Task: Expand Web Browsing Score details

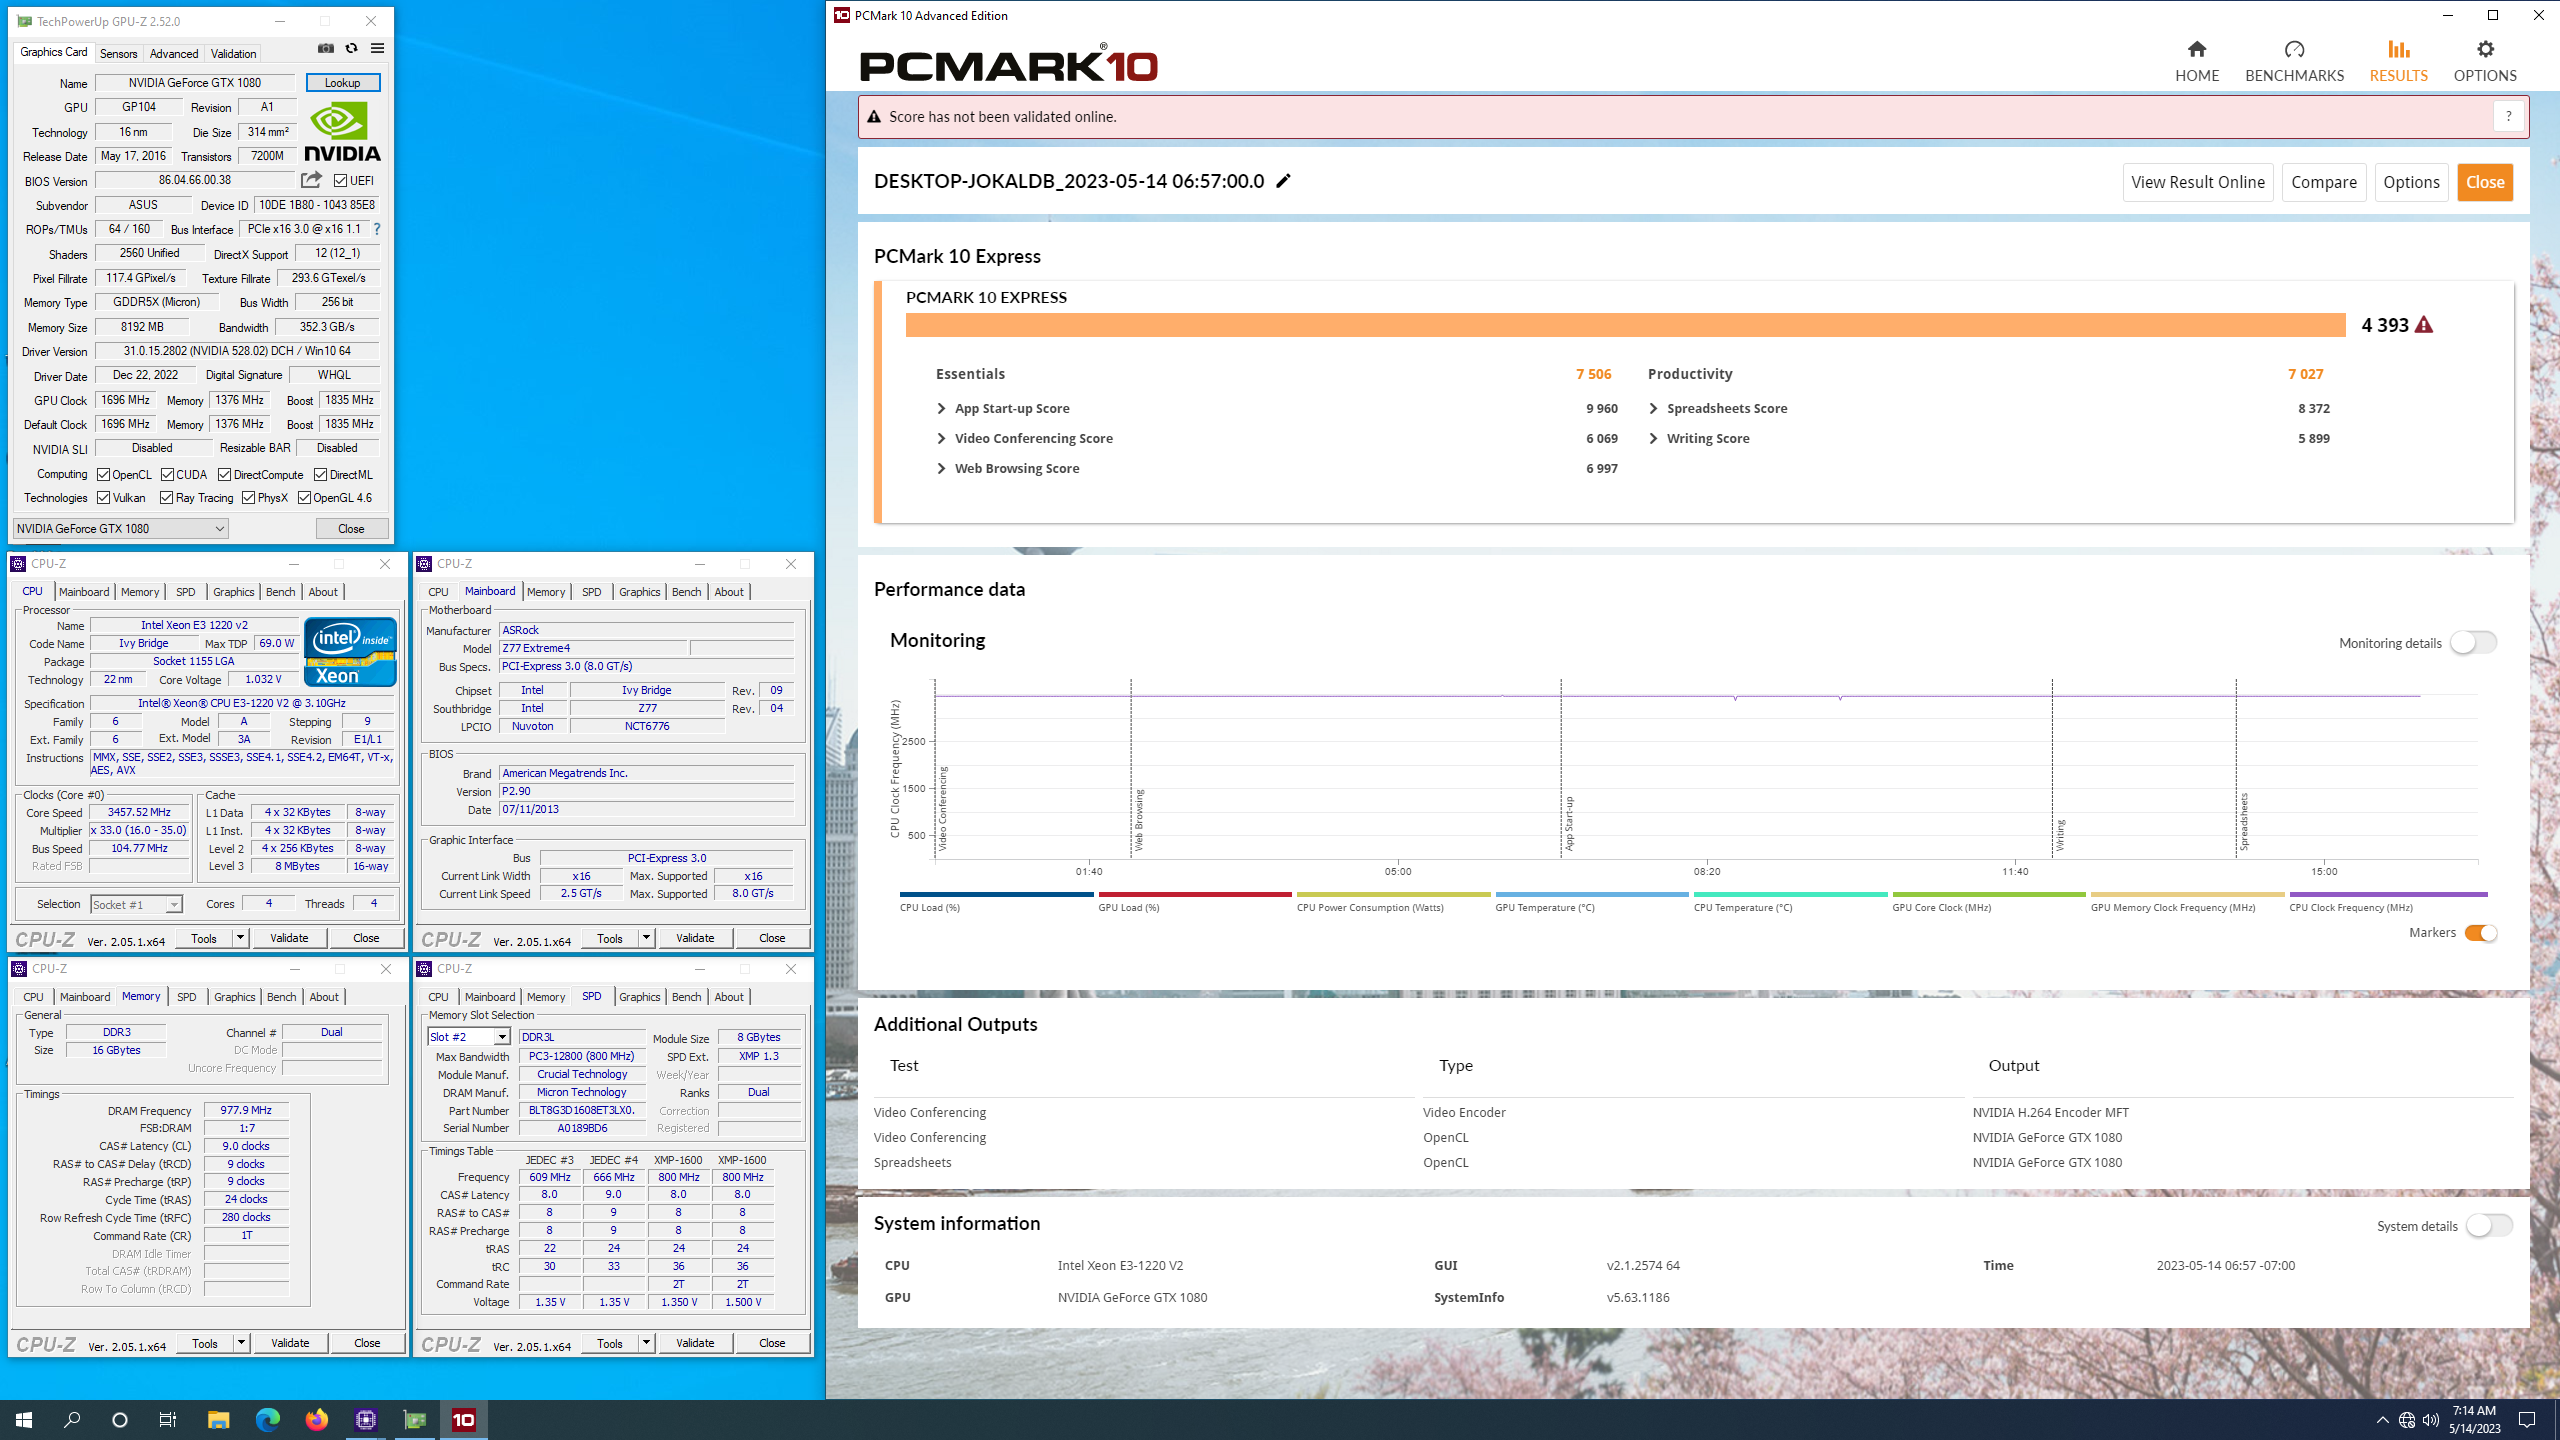Action: 941,469
